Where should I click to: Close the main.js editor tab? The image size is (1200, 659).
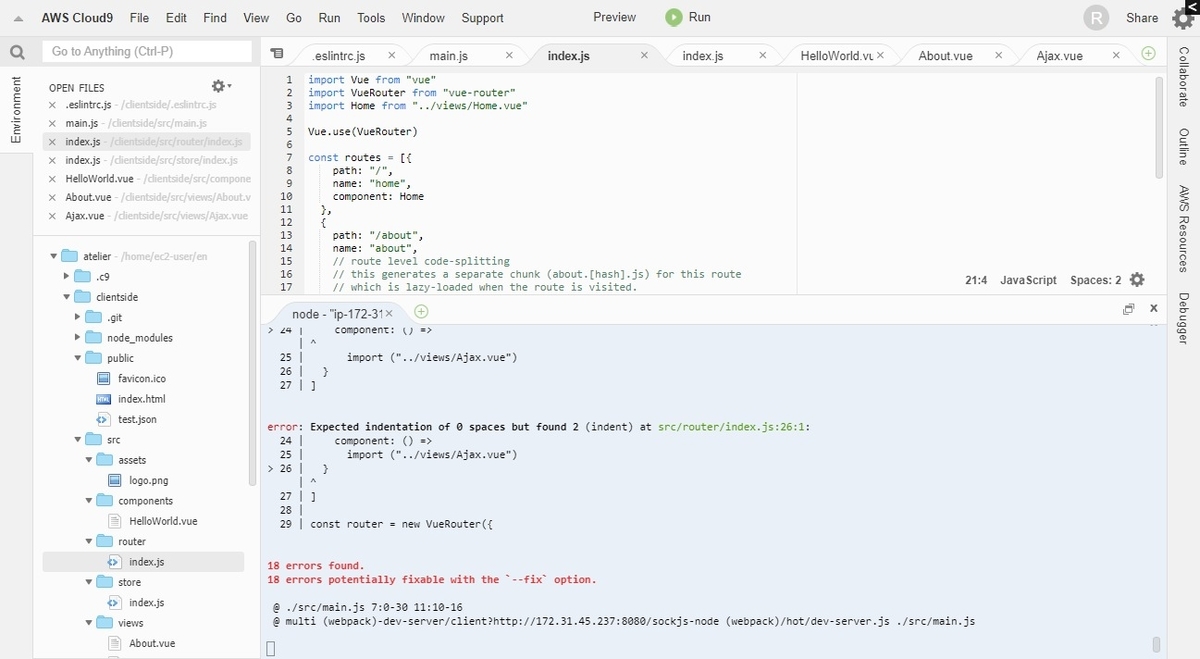click(x=509, y=56)
